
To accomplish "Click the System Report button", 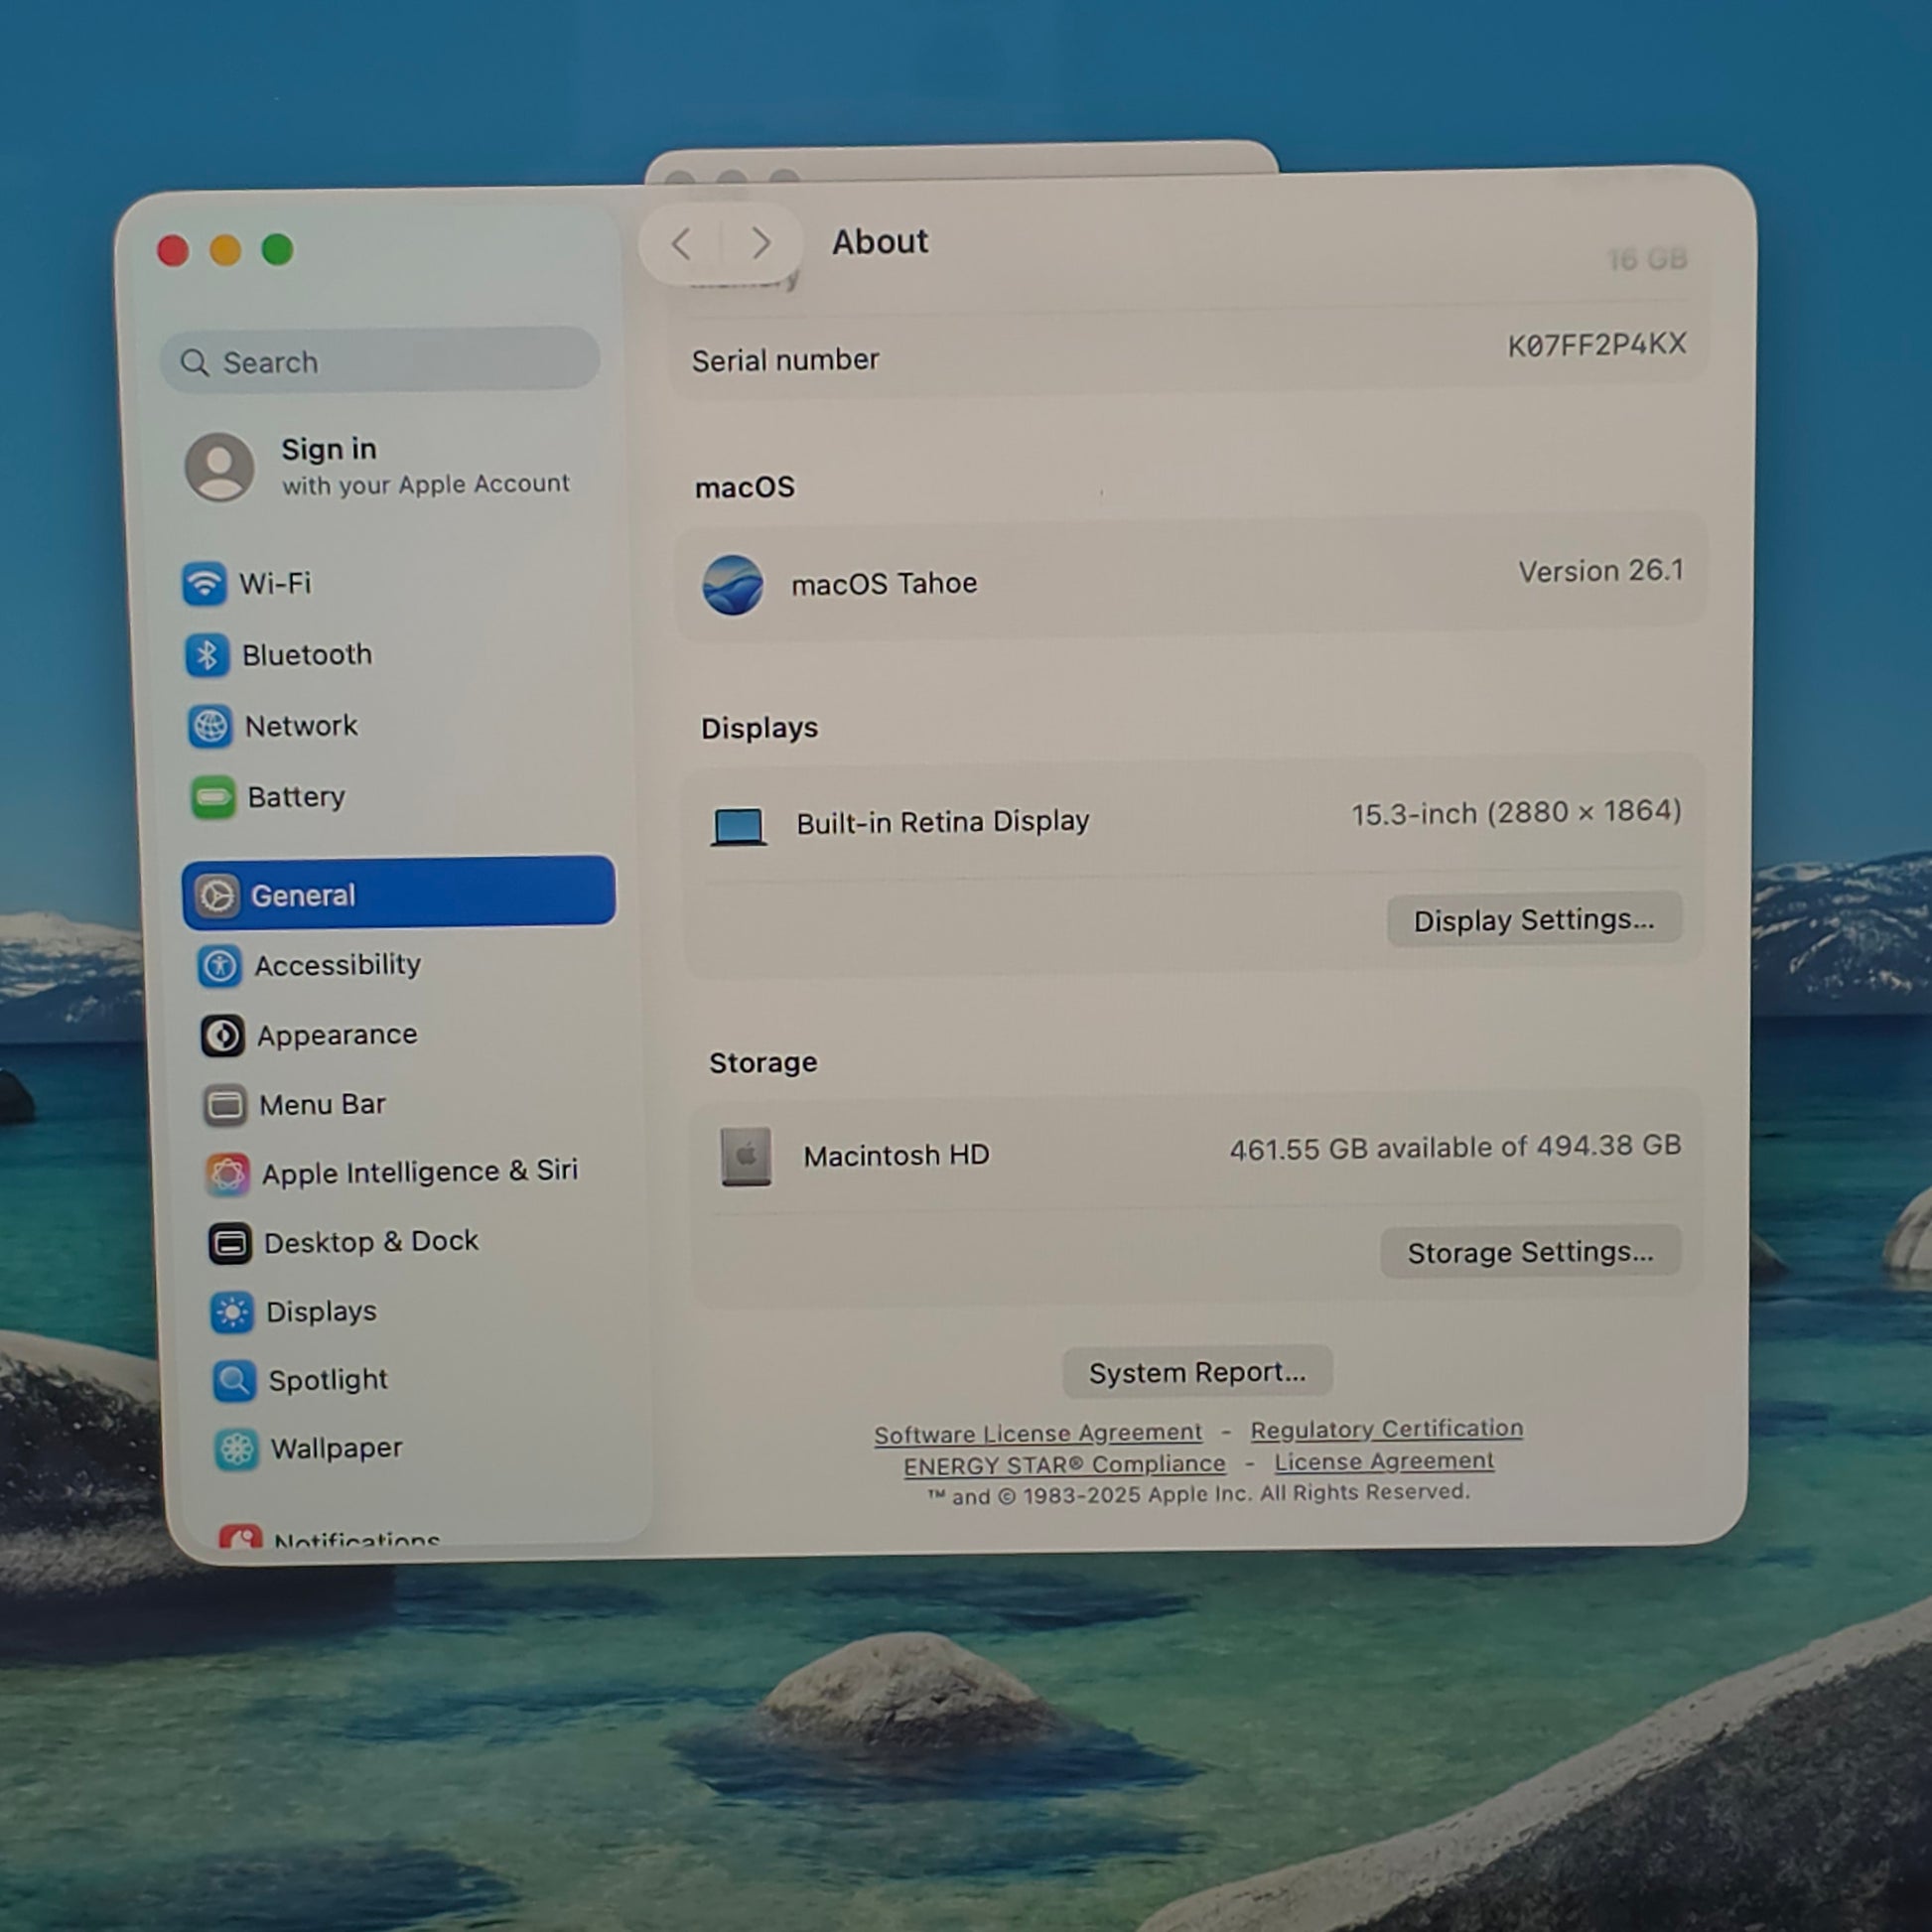I will click(1197, 1373).
